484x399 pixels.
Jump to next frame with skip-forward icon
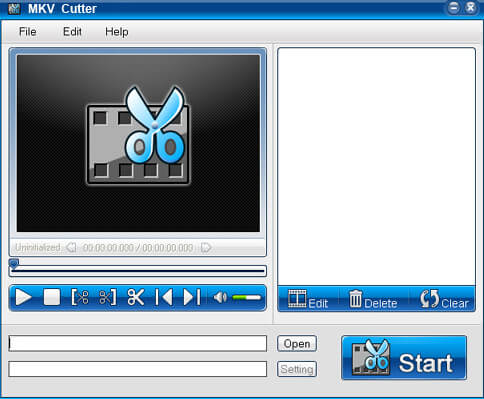[192, 297]
